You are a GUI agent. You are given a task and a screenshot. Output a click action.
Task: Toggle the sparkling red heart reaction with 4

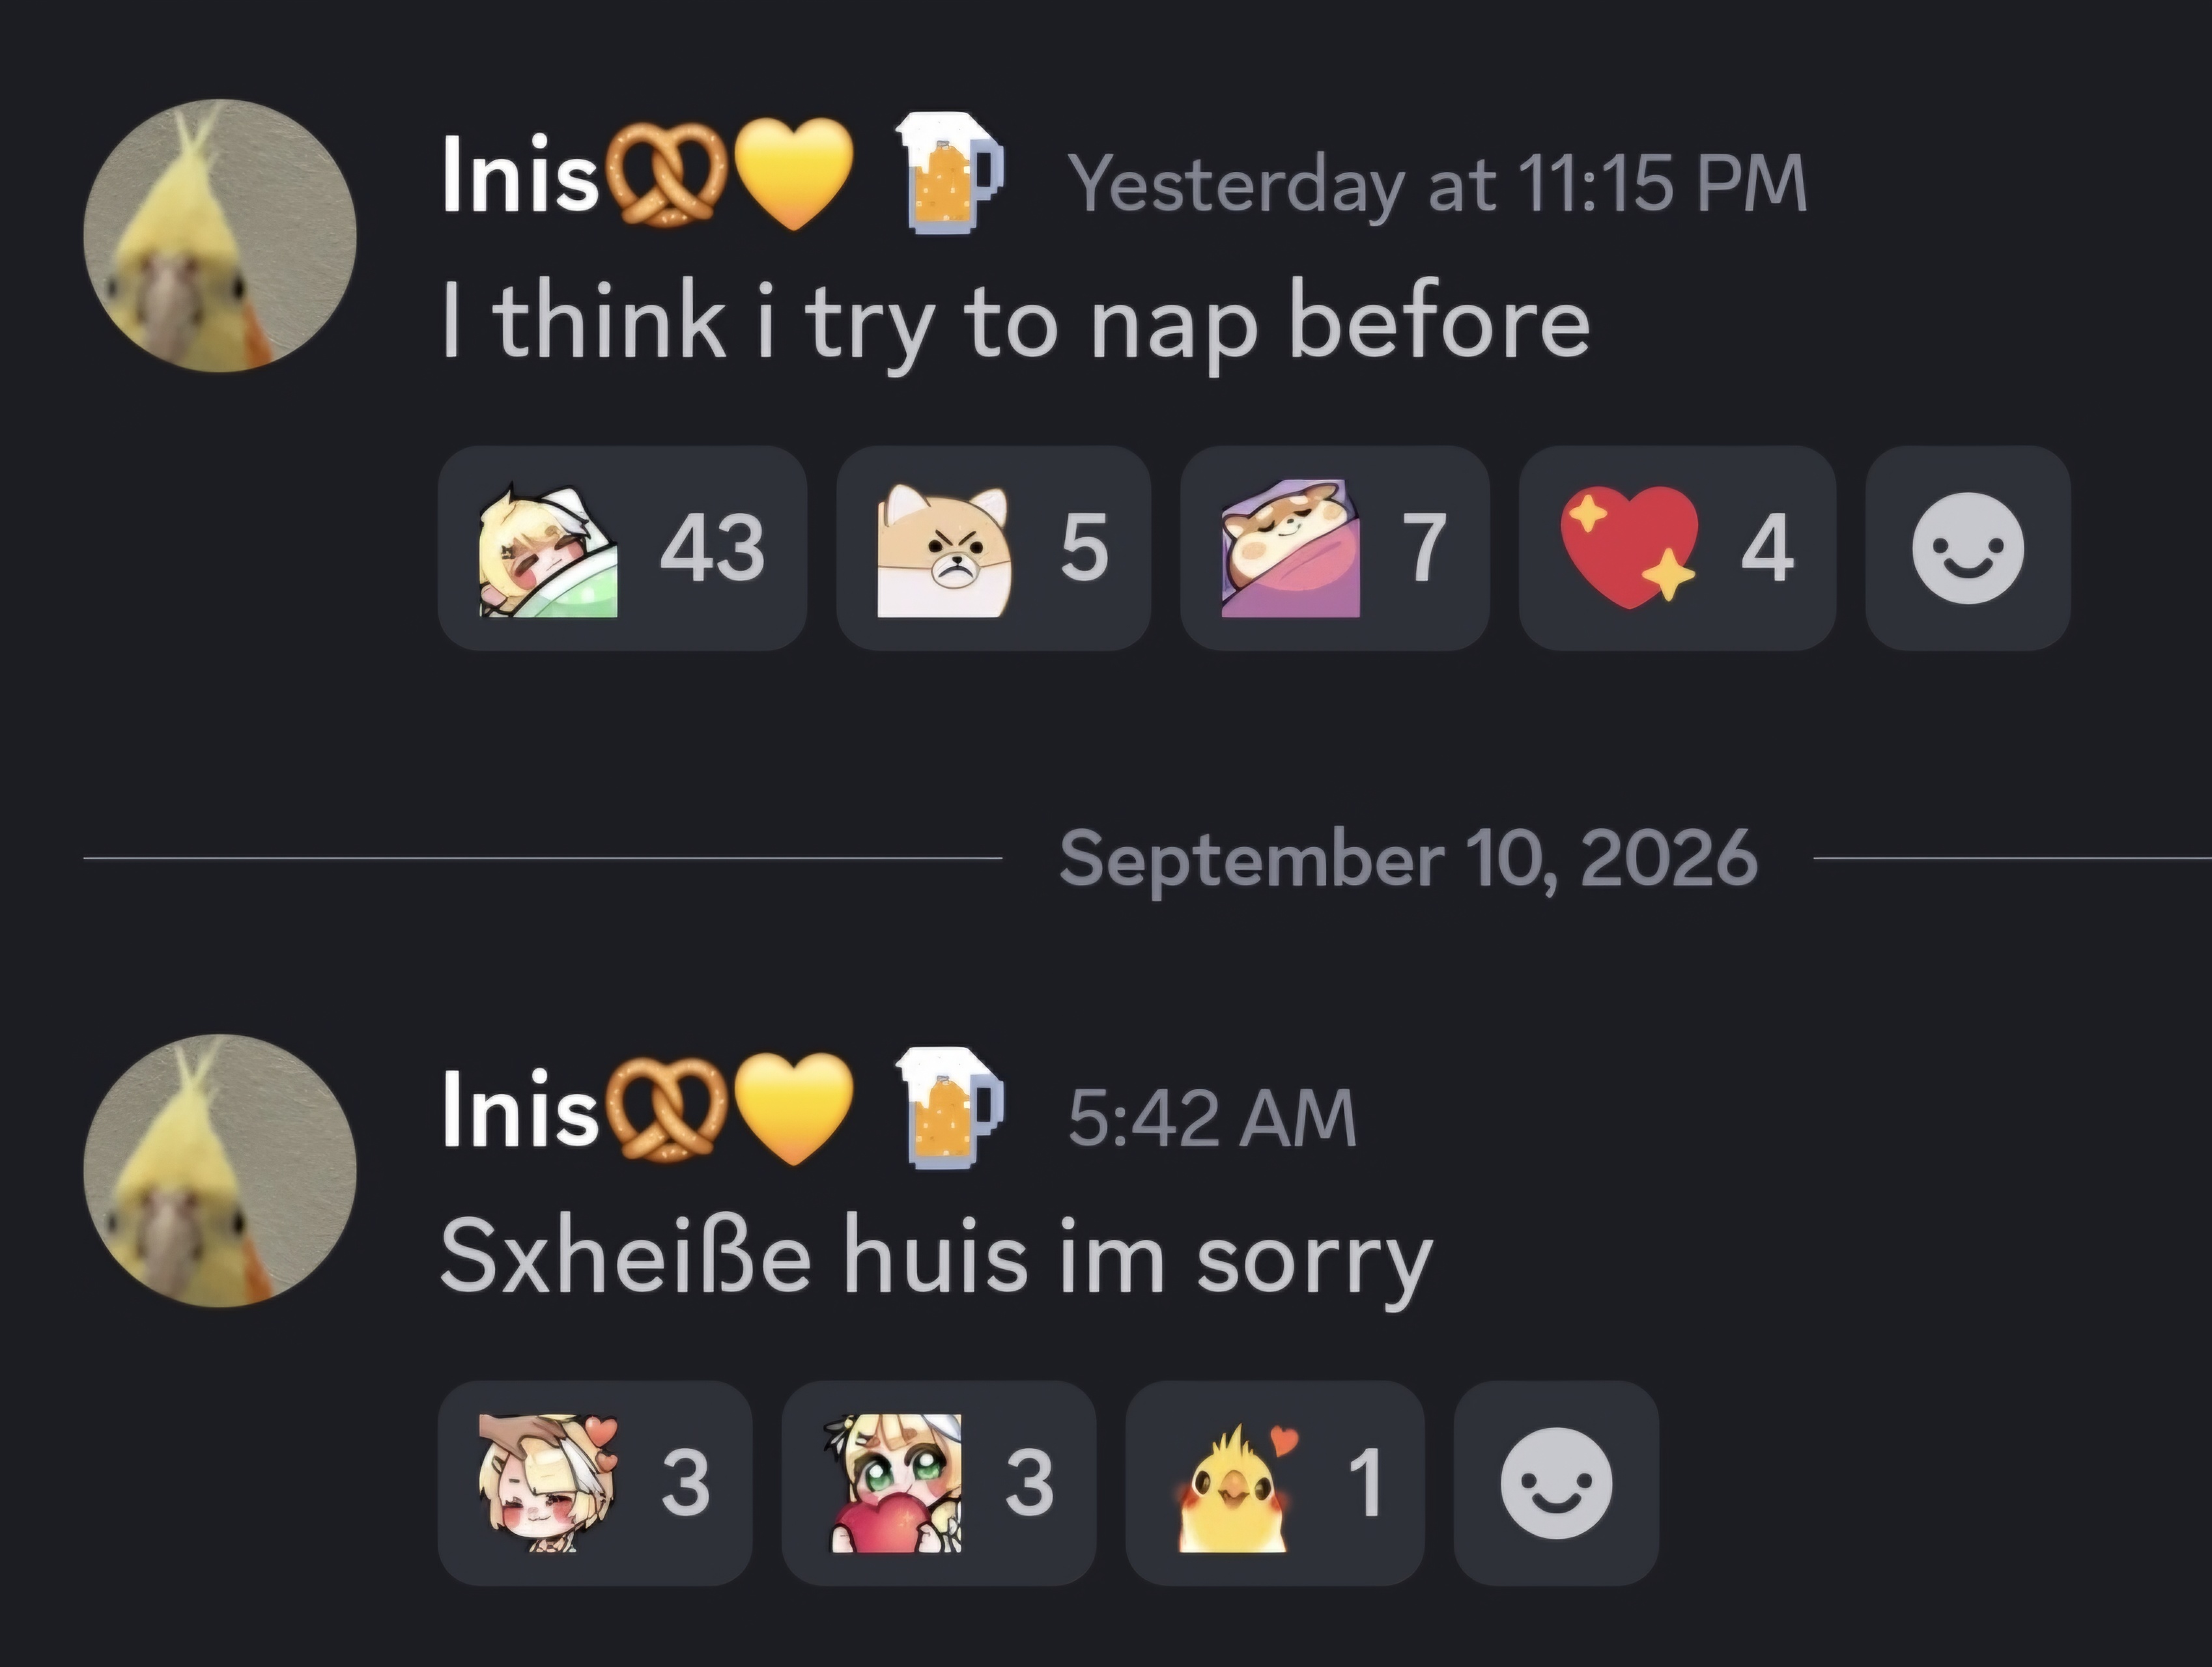point(1677,548)
